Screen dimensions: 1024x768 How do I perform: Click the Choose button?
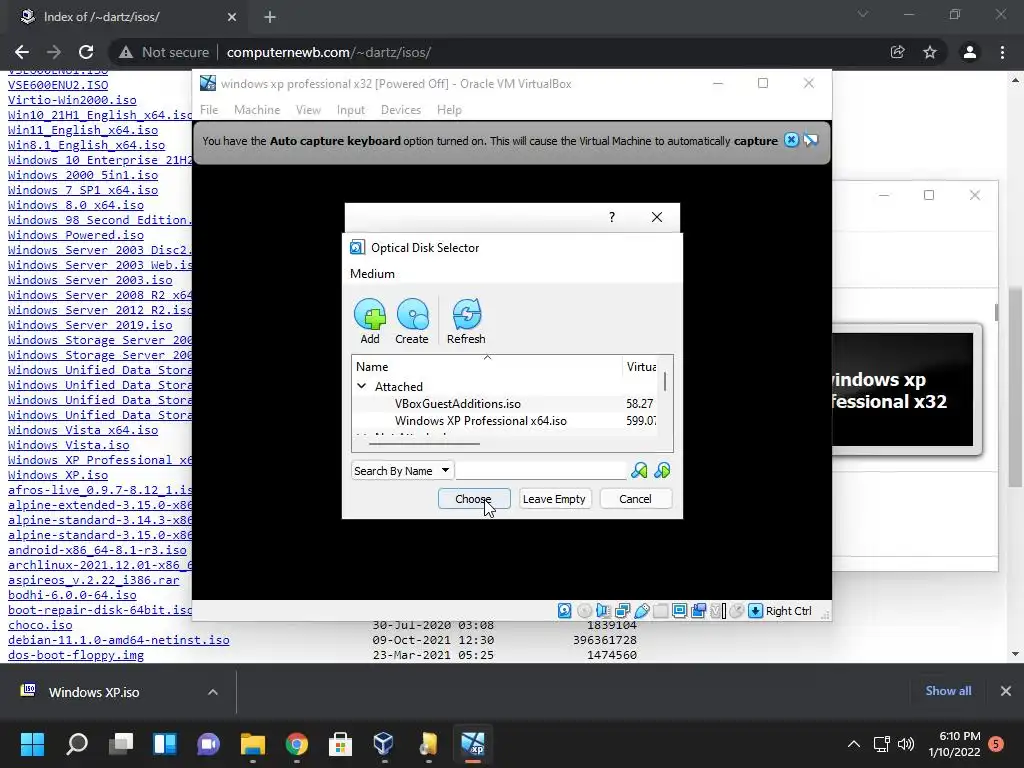[x=473, y=499]
